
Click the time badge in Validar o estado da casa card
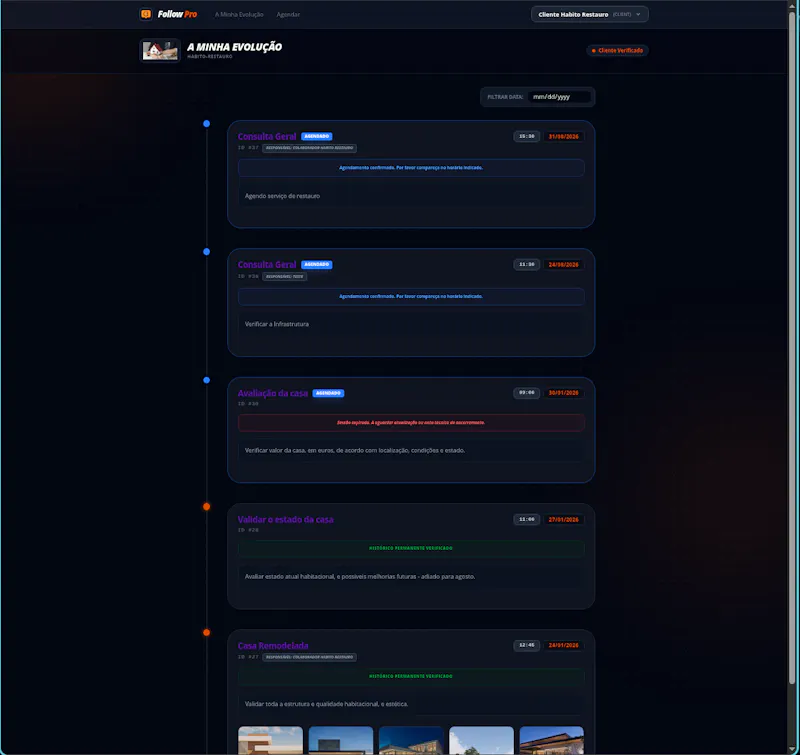(x=527, y=519)
